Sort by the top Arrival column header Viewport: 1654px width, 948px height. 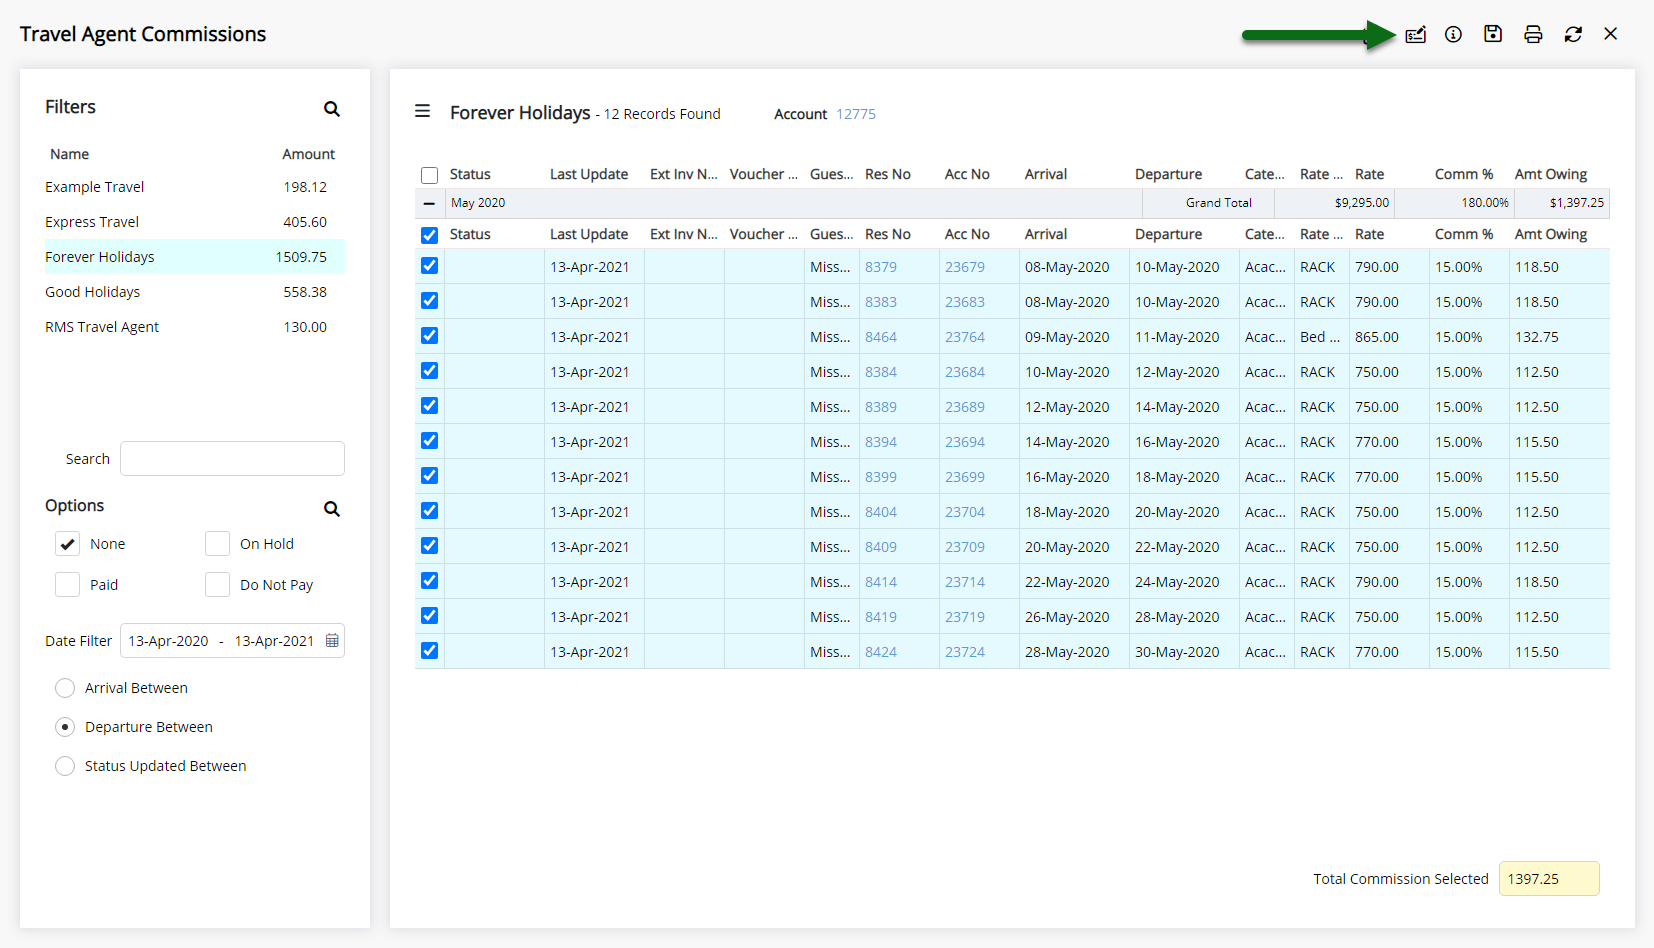[1046, 174]
